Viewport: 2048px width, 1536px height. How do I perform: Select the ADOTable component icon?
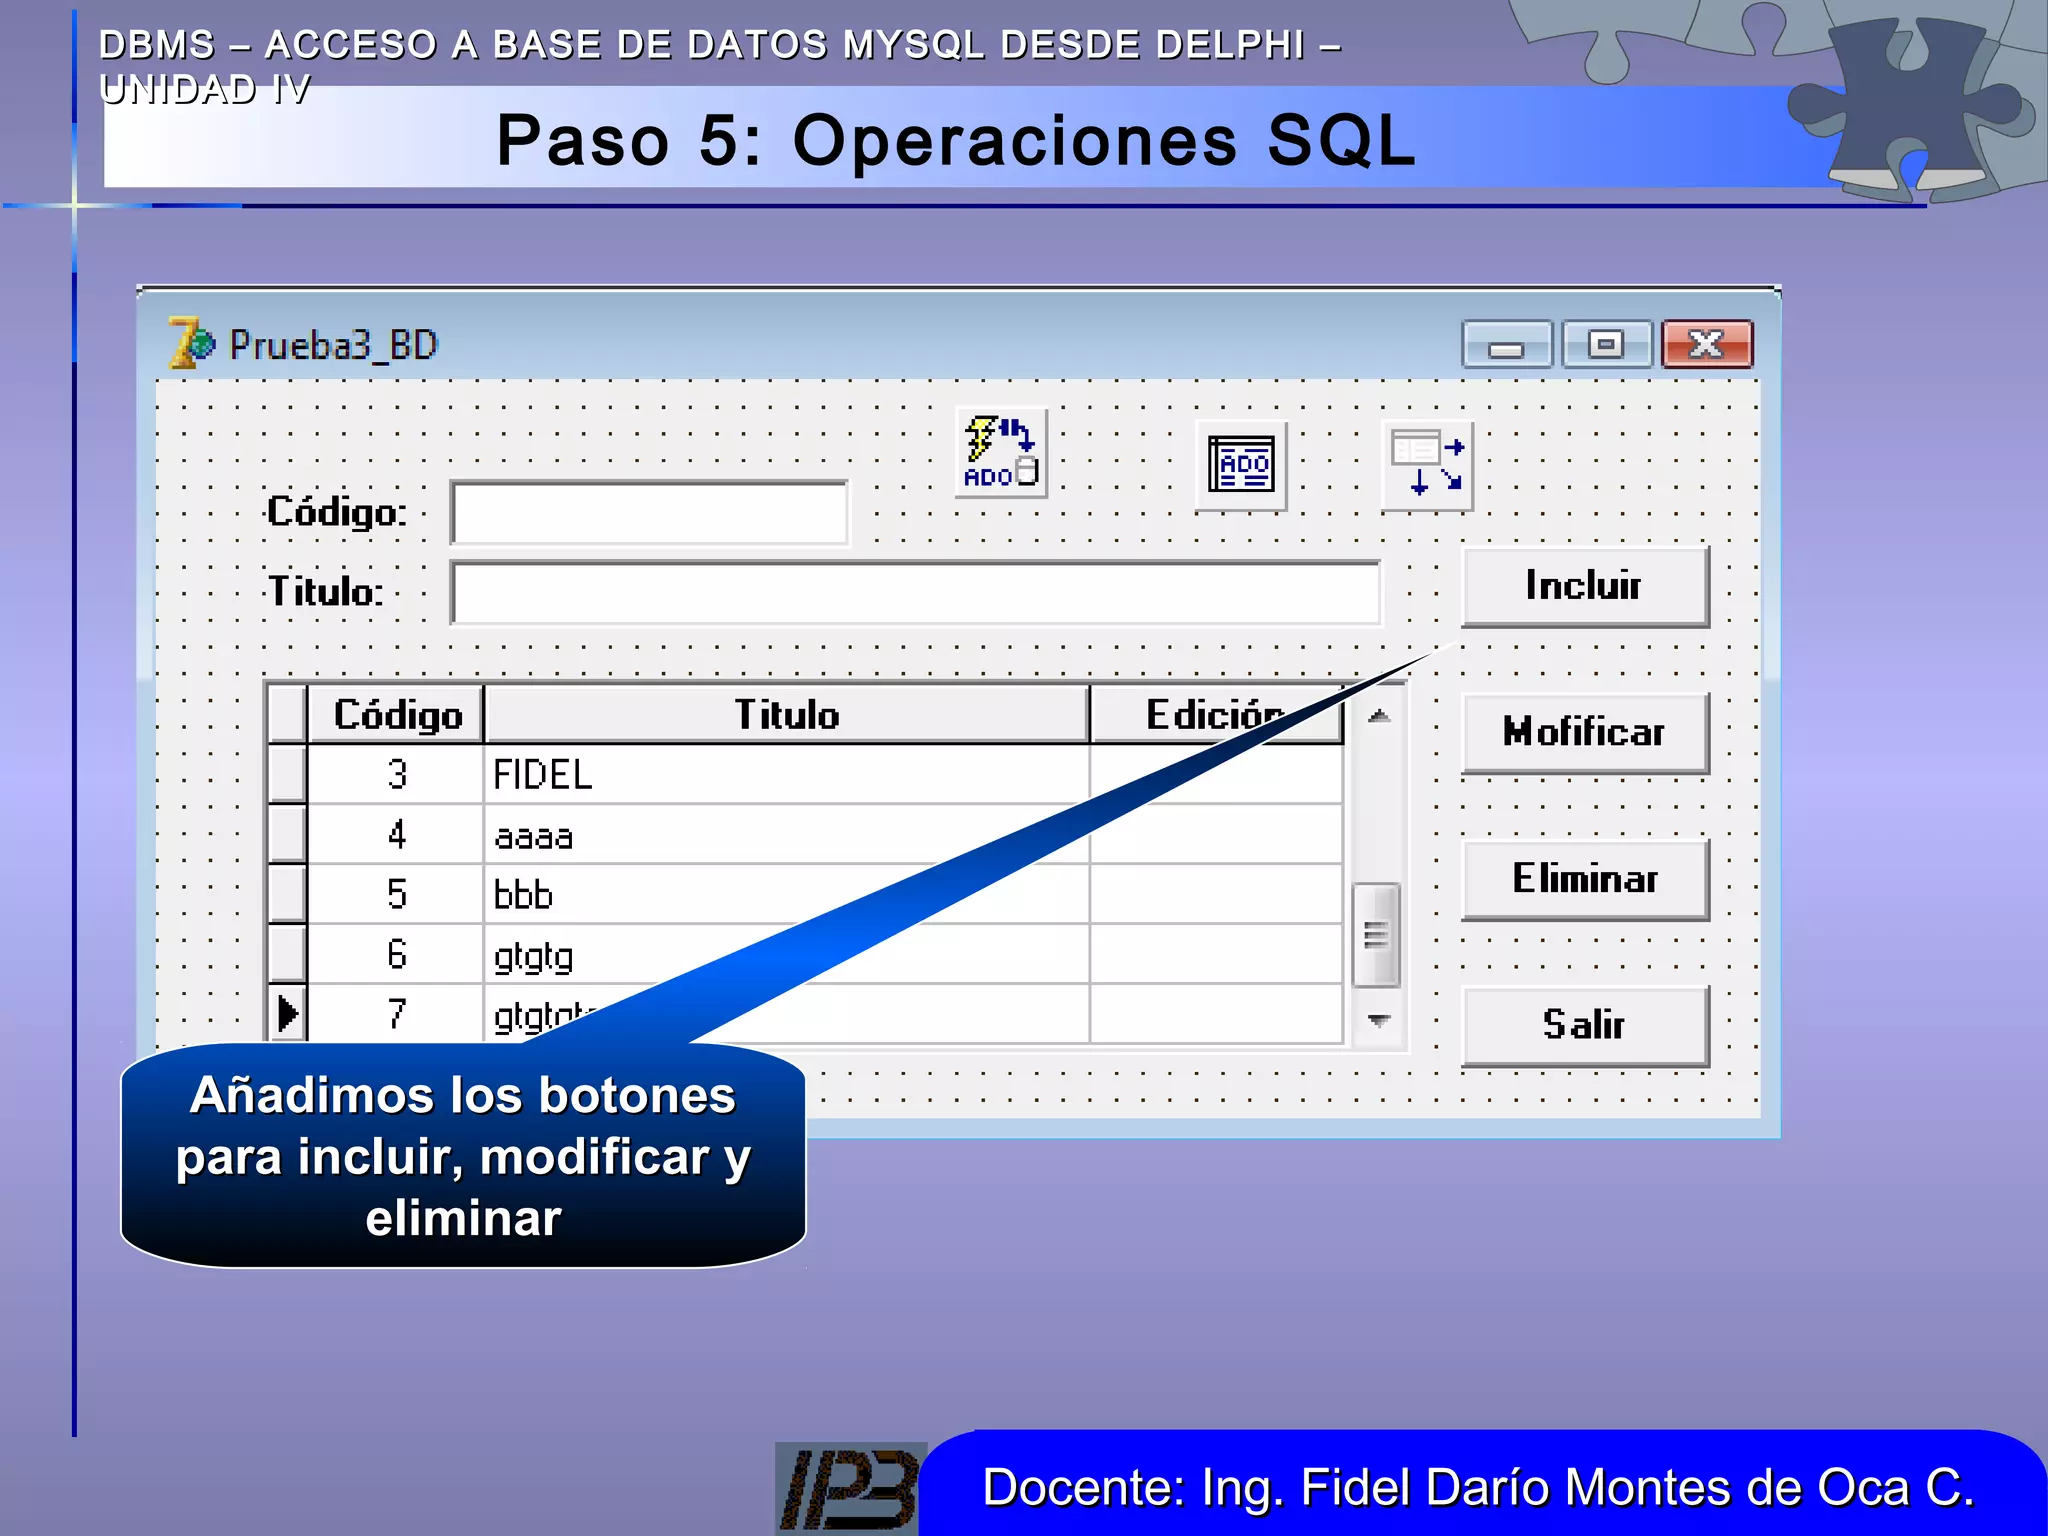(1241, 465)
